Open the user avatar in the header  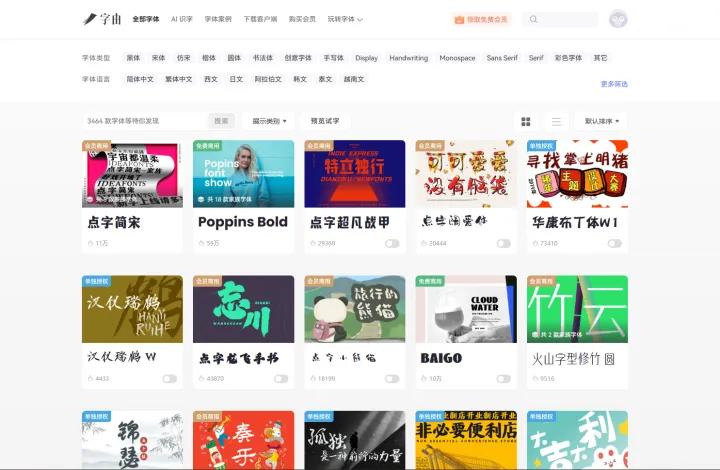618,19
